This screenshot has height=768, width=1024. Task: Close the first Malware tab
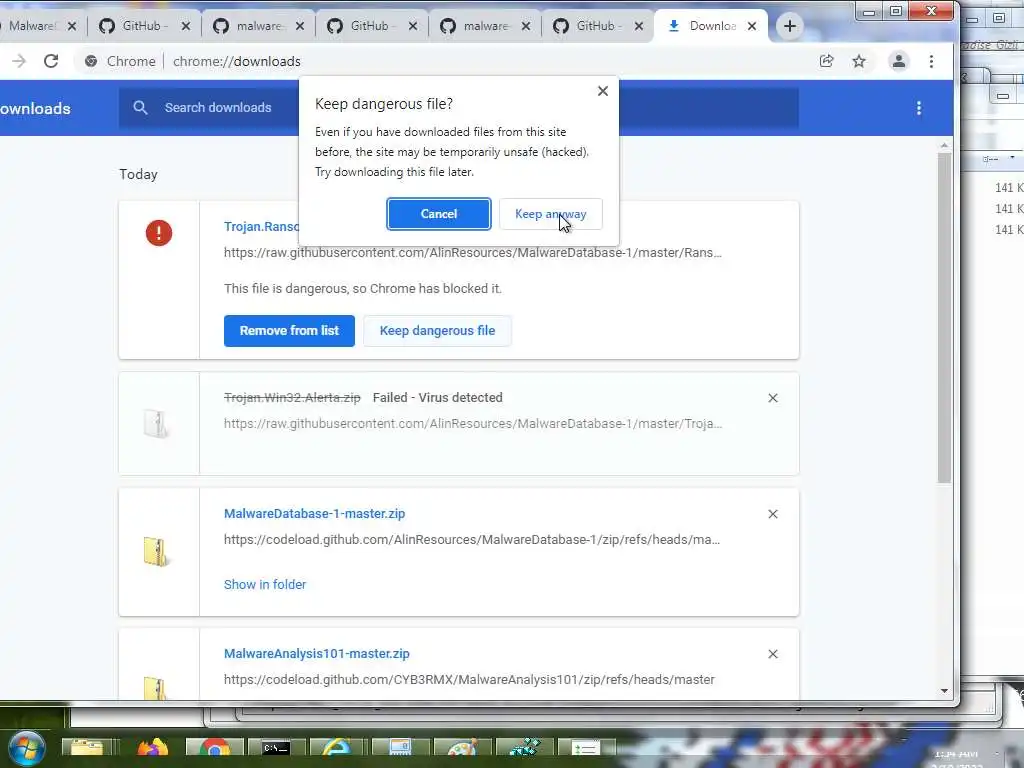pos(72,26)
